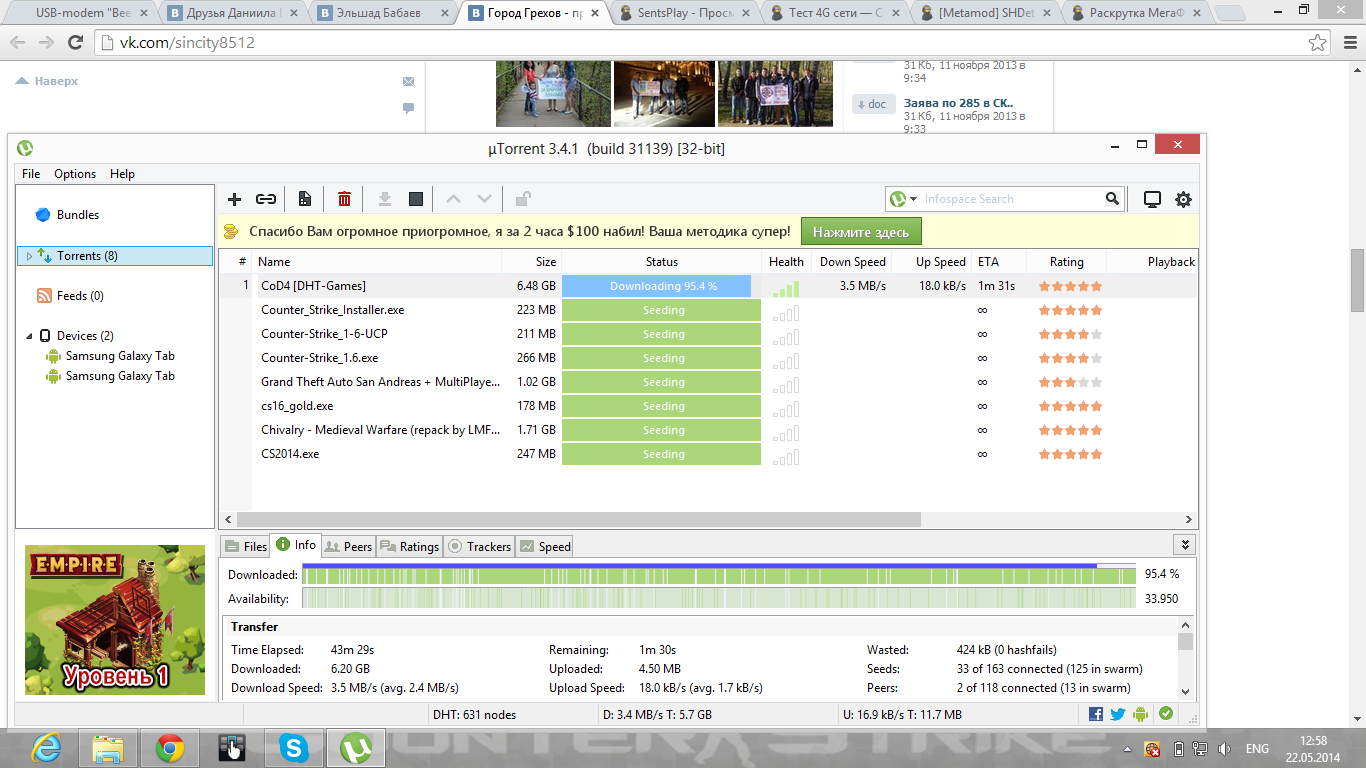Image resolution: width=1366 pixels, height=768 pixels.
Task: Click the Twitter icon in status bar
Action: click(1118, 714)
